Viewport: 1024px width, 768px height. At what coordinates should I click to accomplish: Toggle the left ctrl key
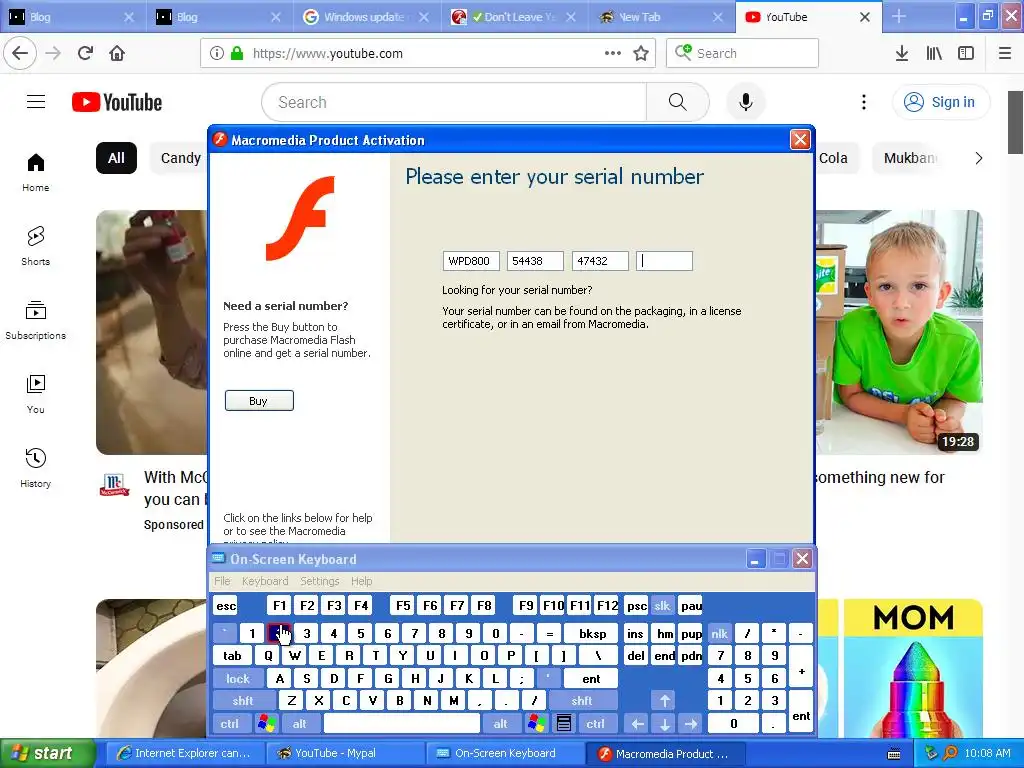229,723
